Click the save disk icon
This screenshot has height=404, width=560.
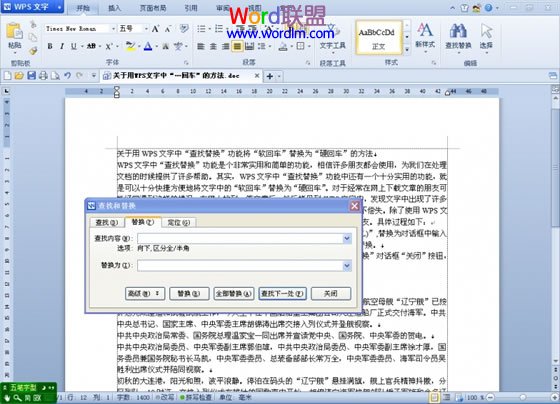(31, 76)
